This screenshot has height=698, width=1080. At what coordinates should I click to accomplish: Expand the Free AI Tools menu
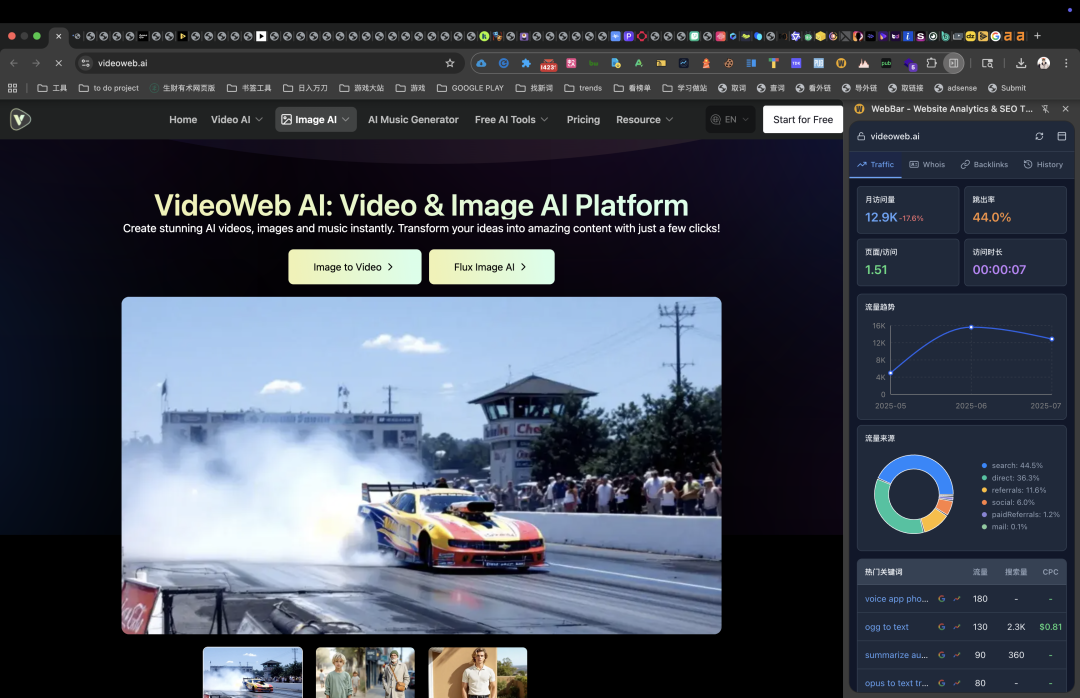511,119
